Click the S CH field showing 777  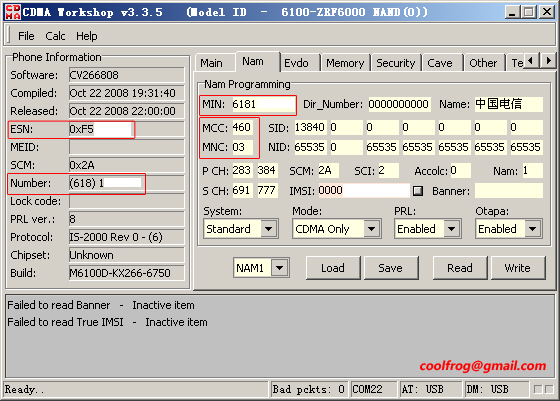coord(267,190)
